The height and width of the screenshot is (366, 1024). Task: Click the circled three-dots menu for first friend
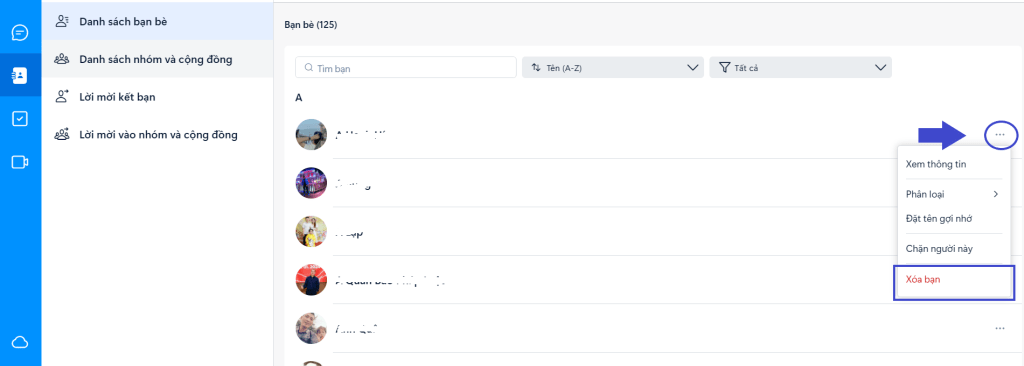pos(1000,135)
